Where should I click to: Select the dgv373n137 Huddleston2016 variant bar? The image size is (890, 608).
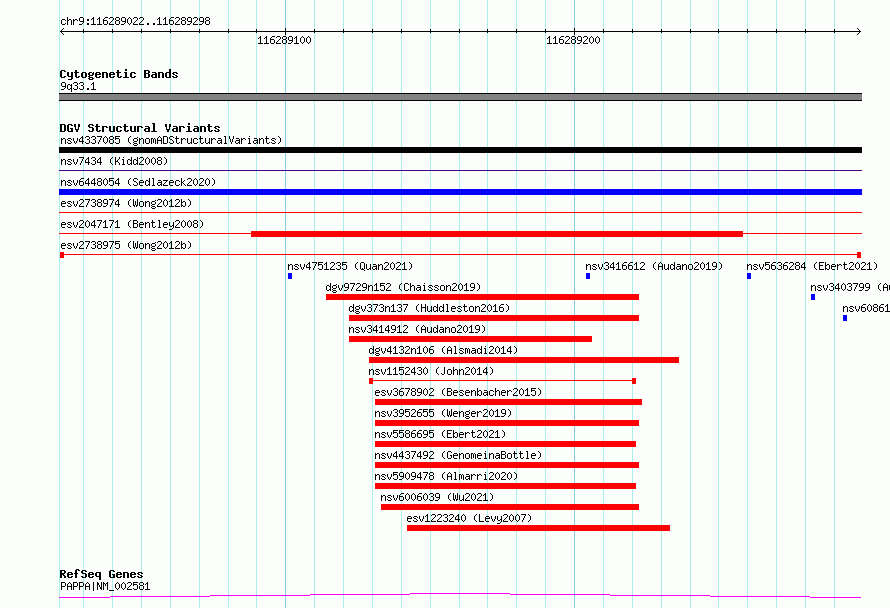pyautogui.click(x=494, y=318)
